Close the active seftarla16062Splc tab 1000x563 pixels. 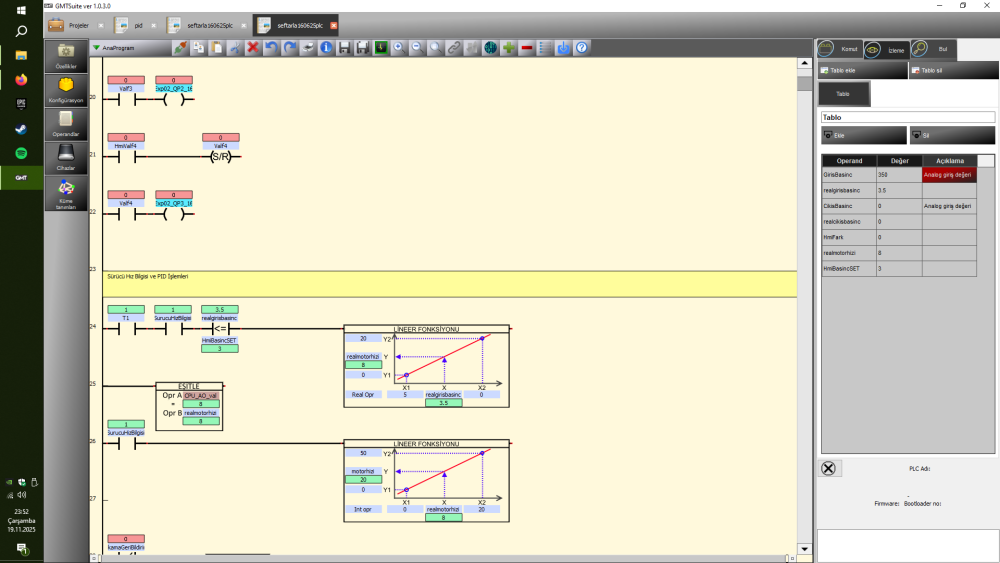333,25
